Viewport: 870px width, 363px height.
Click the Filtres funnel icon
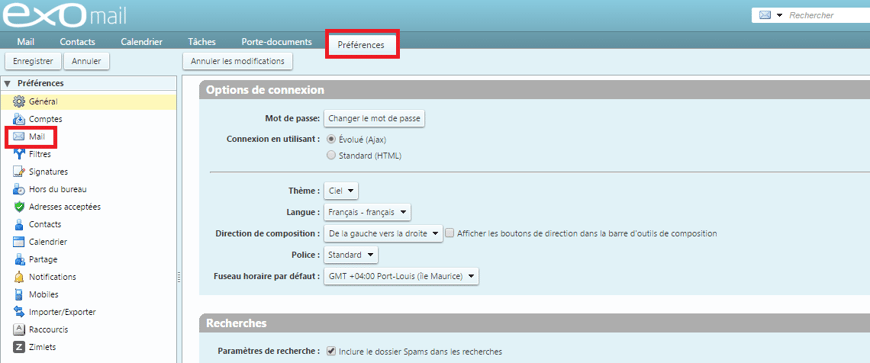tap(19, 154)
